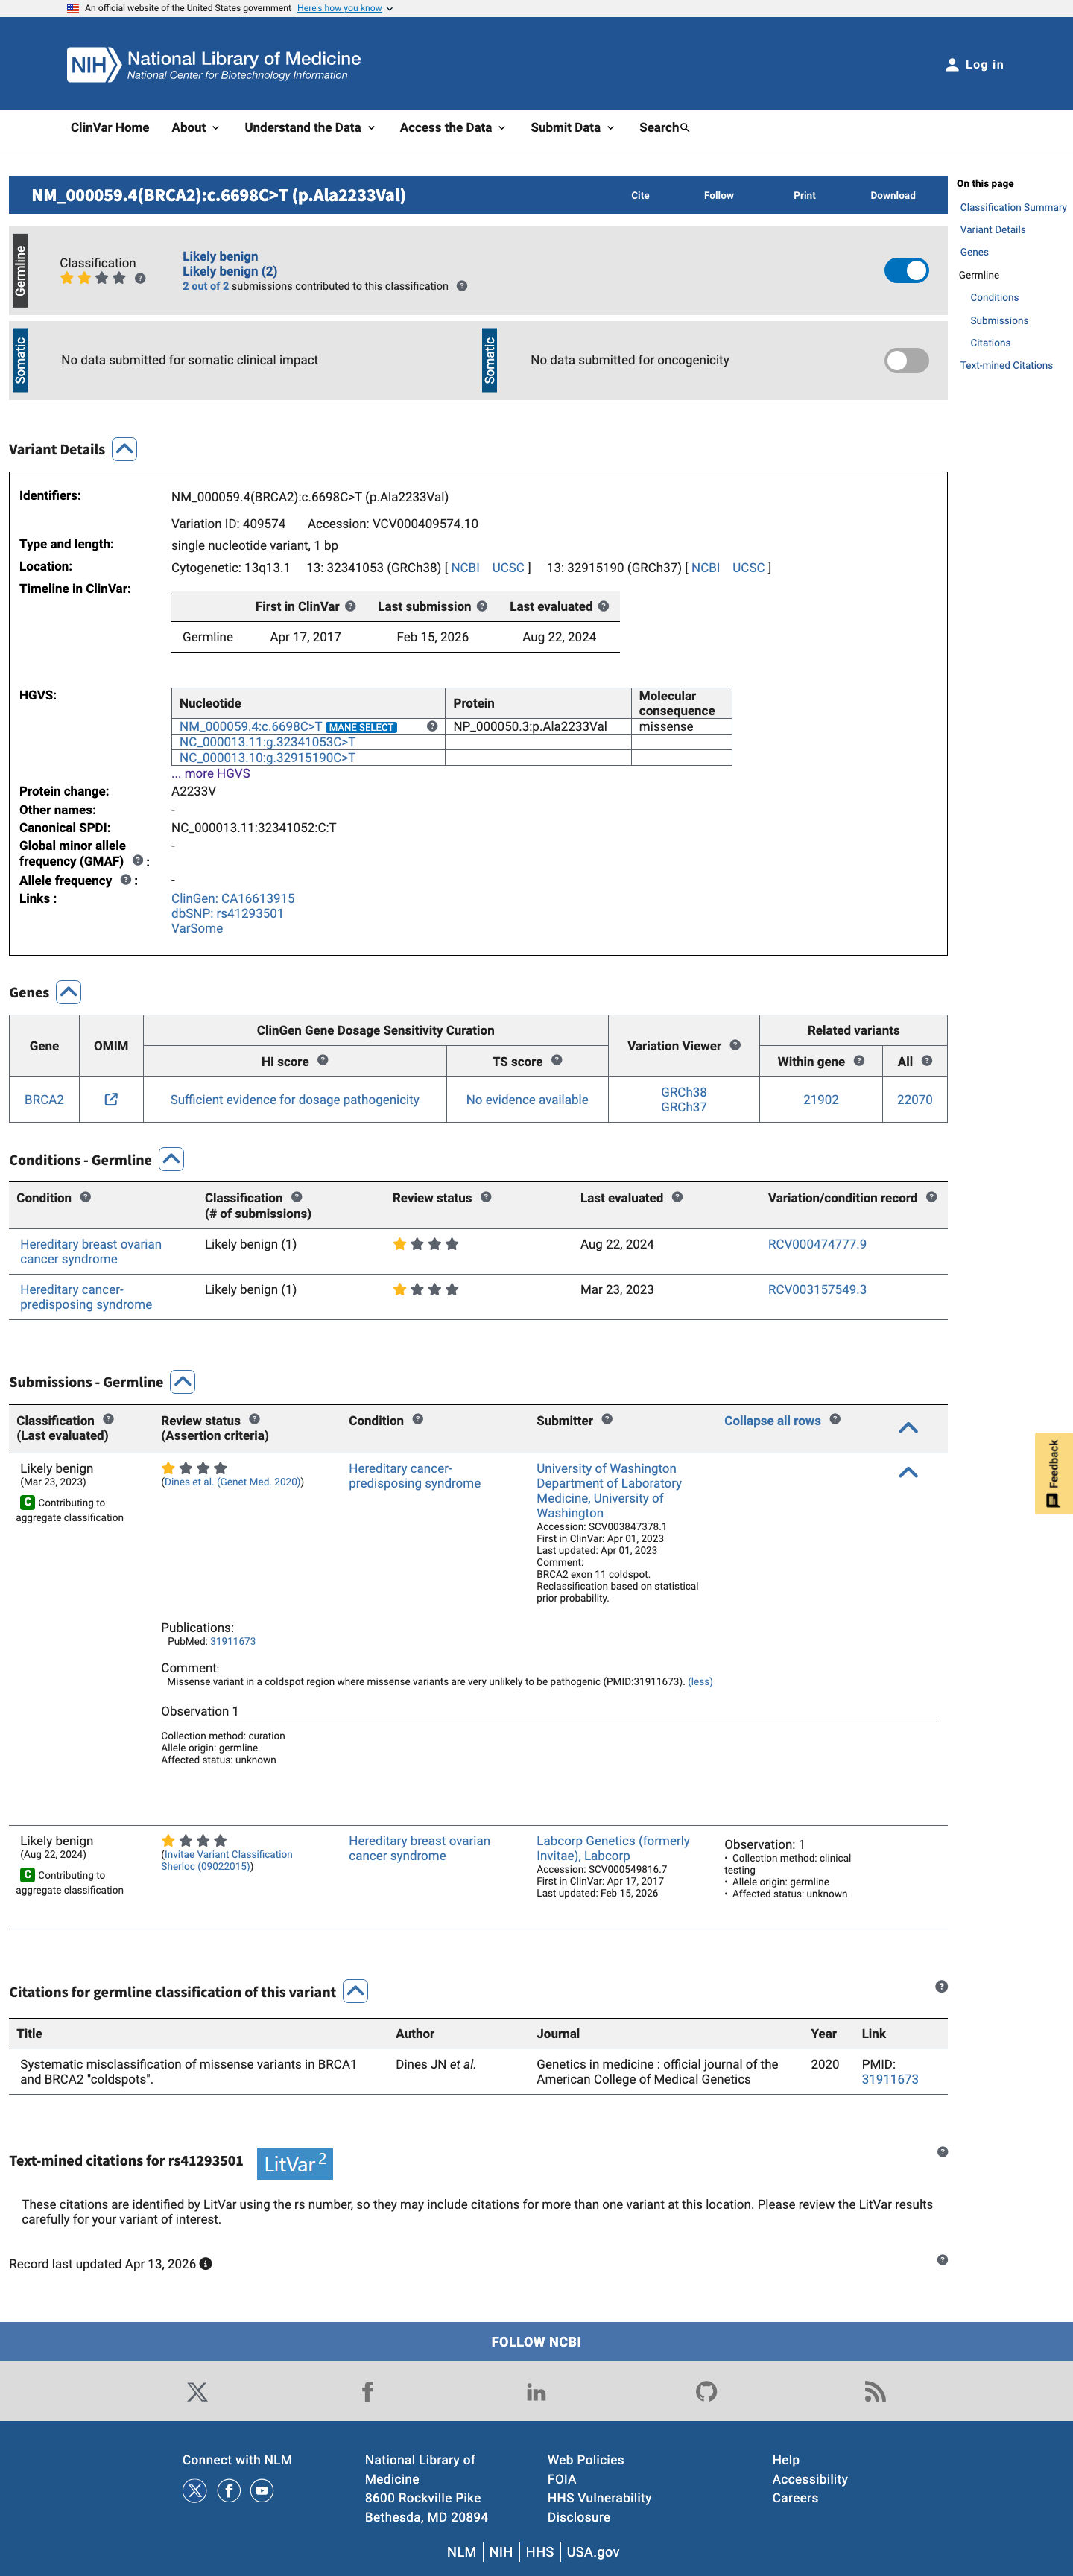Click help icon beside TS score
1073x2576 pixels.
557,1061
